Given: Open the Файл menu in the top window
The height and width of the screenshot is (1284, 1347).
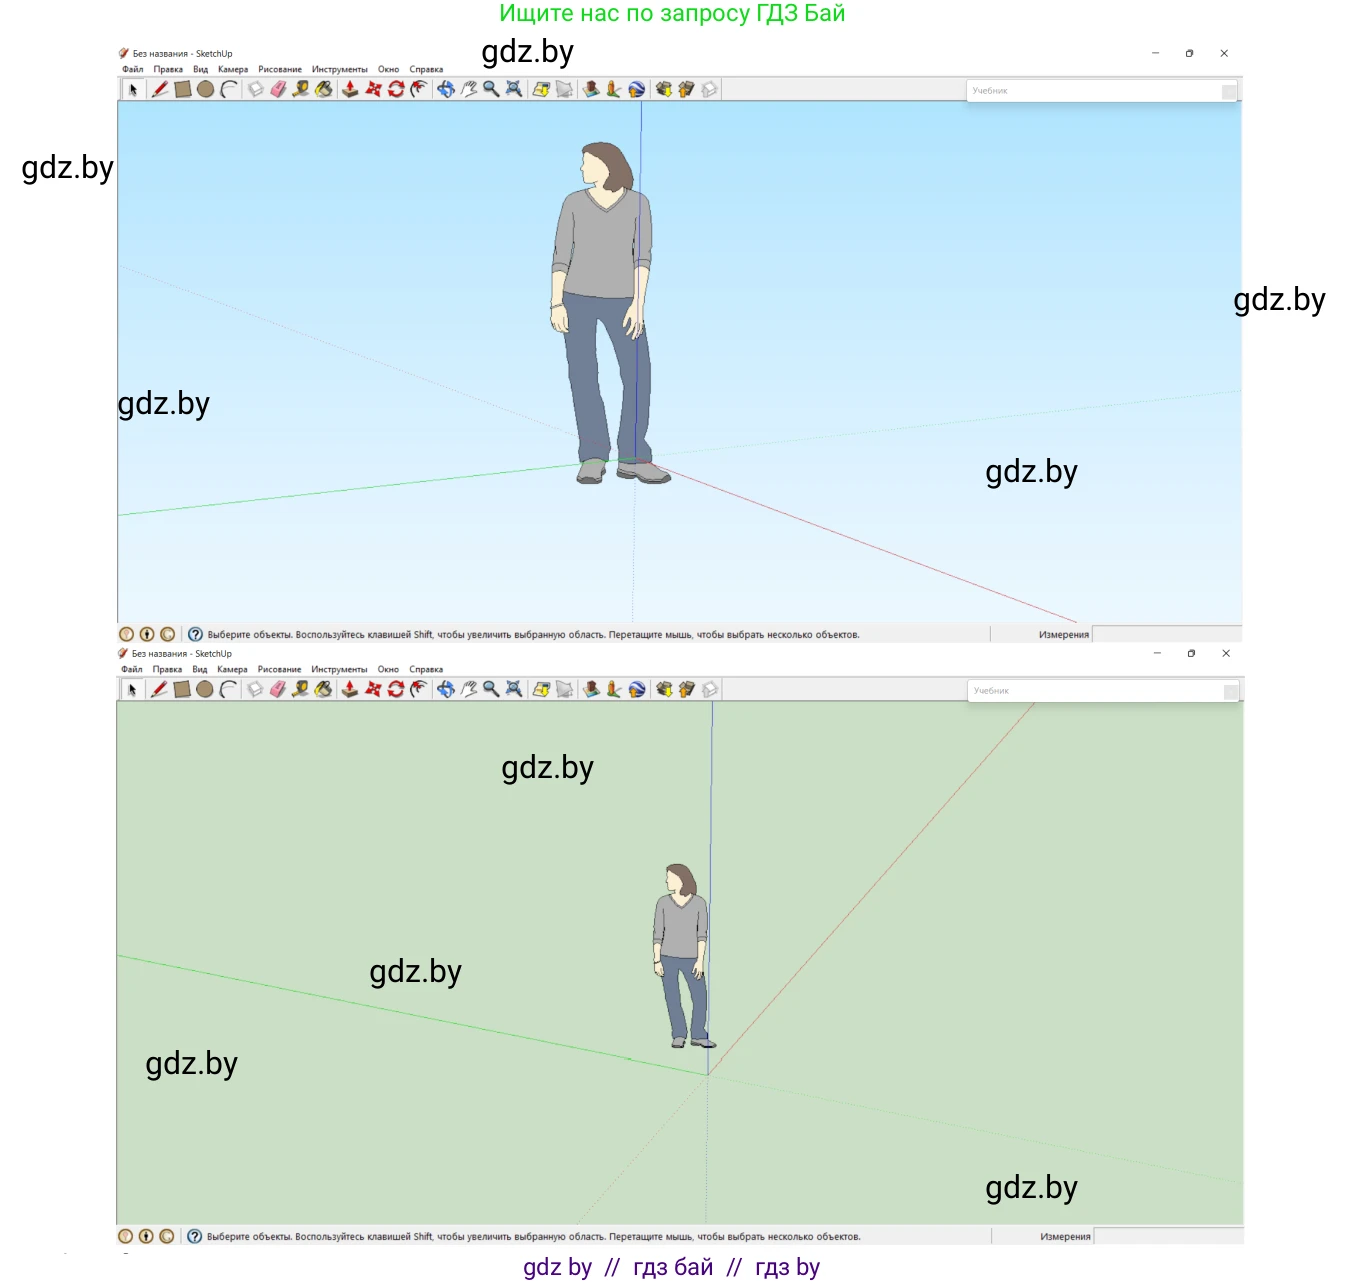Looking at the screenshot, I should pyautogui.click(x=132, y=70).
